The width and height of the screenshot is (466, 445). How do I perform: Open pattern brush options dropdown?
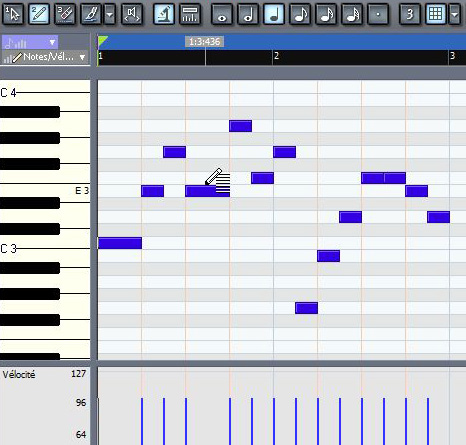point(110,14)
